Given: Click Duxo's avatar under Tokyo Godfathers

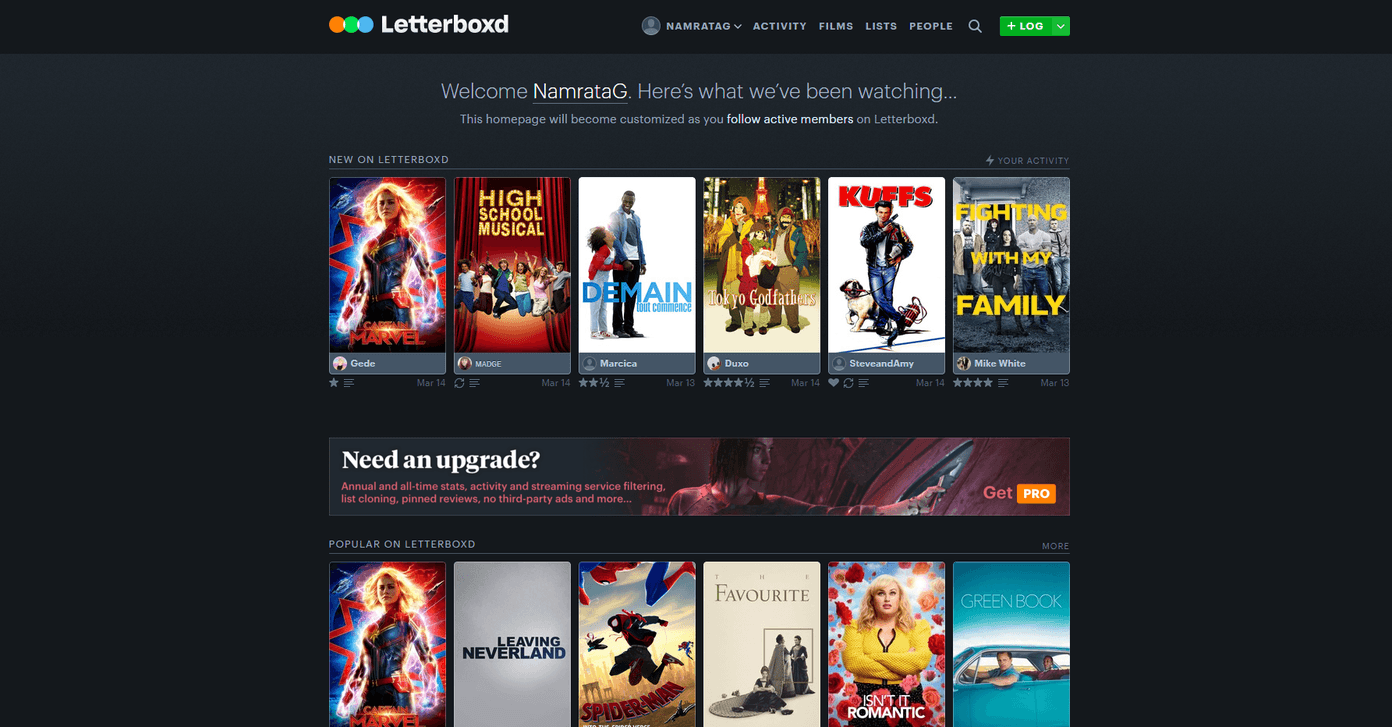Looking at the screenshot, I should coord(716,363).
